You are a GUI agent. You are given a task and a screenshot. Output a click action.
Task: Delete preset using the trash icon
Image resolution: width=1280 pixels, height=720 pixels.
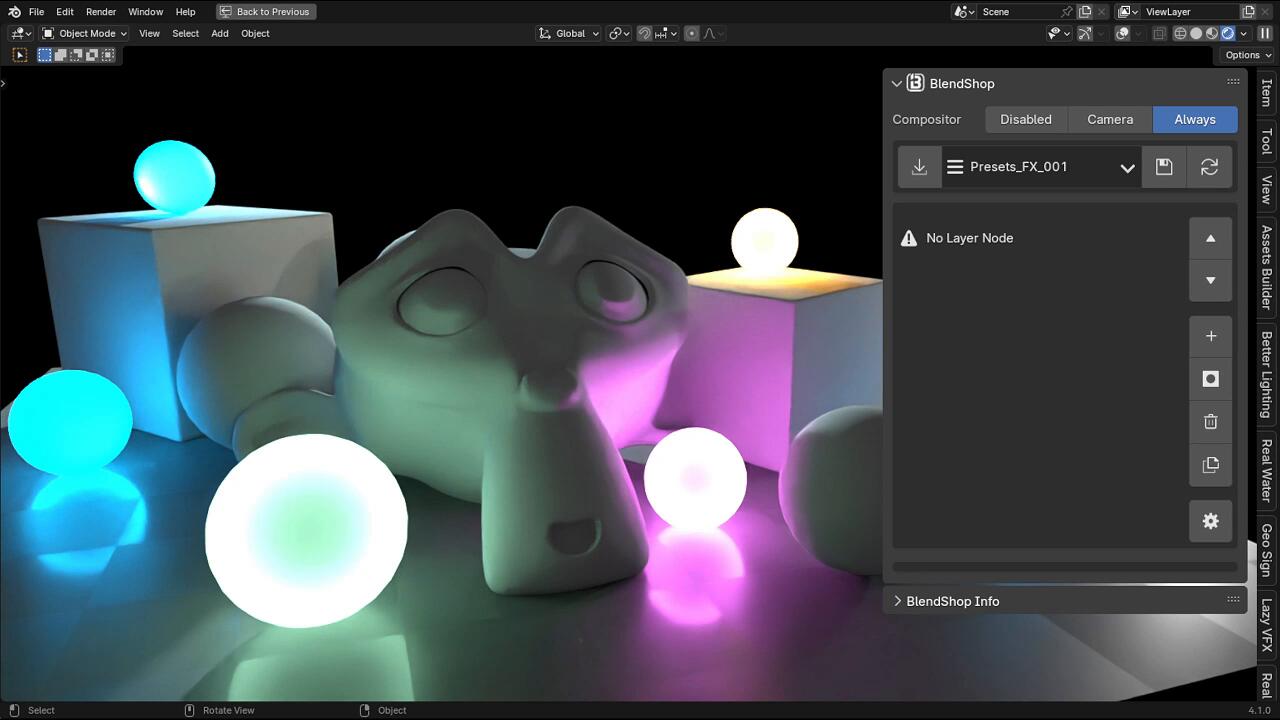coord(1210,421)
